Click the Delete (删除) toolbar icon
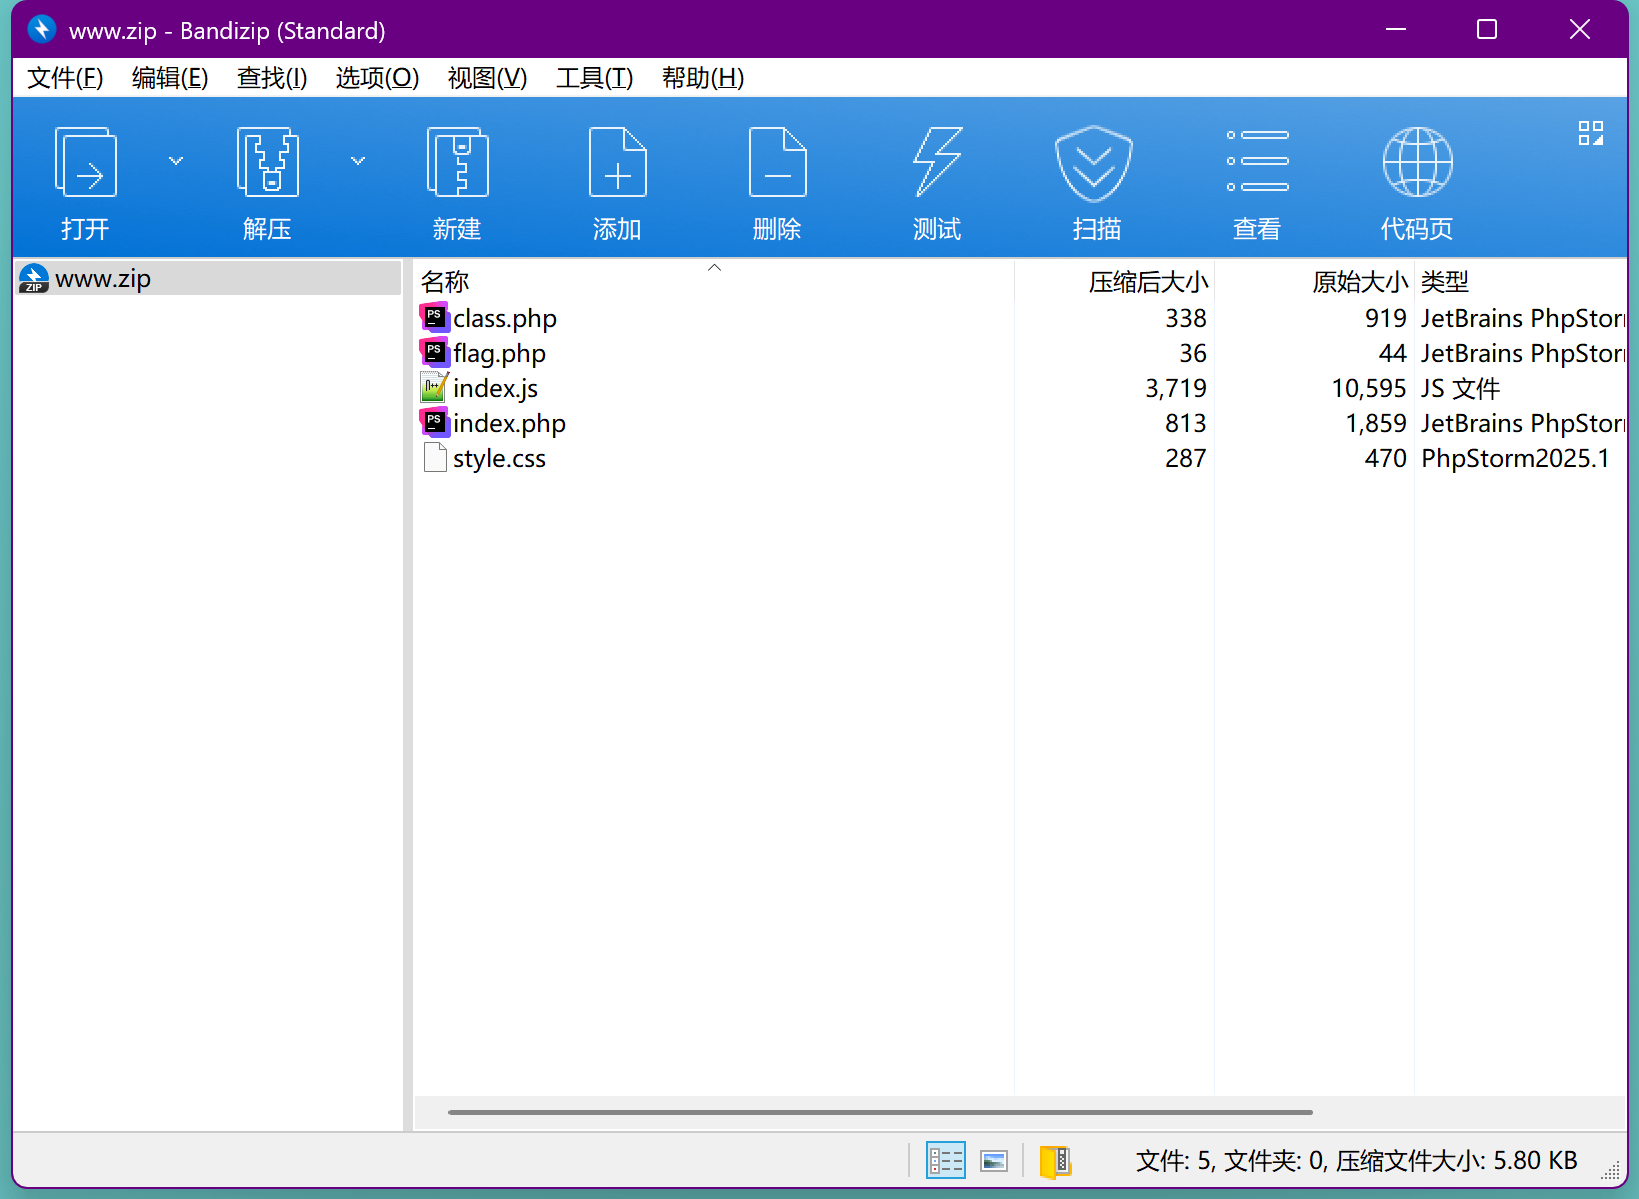This screenshot has width=1639, height=1199. [x=777, y=164]
